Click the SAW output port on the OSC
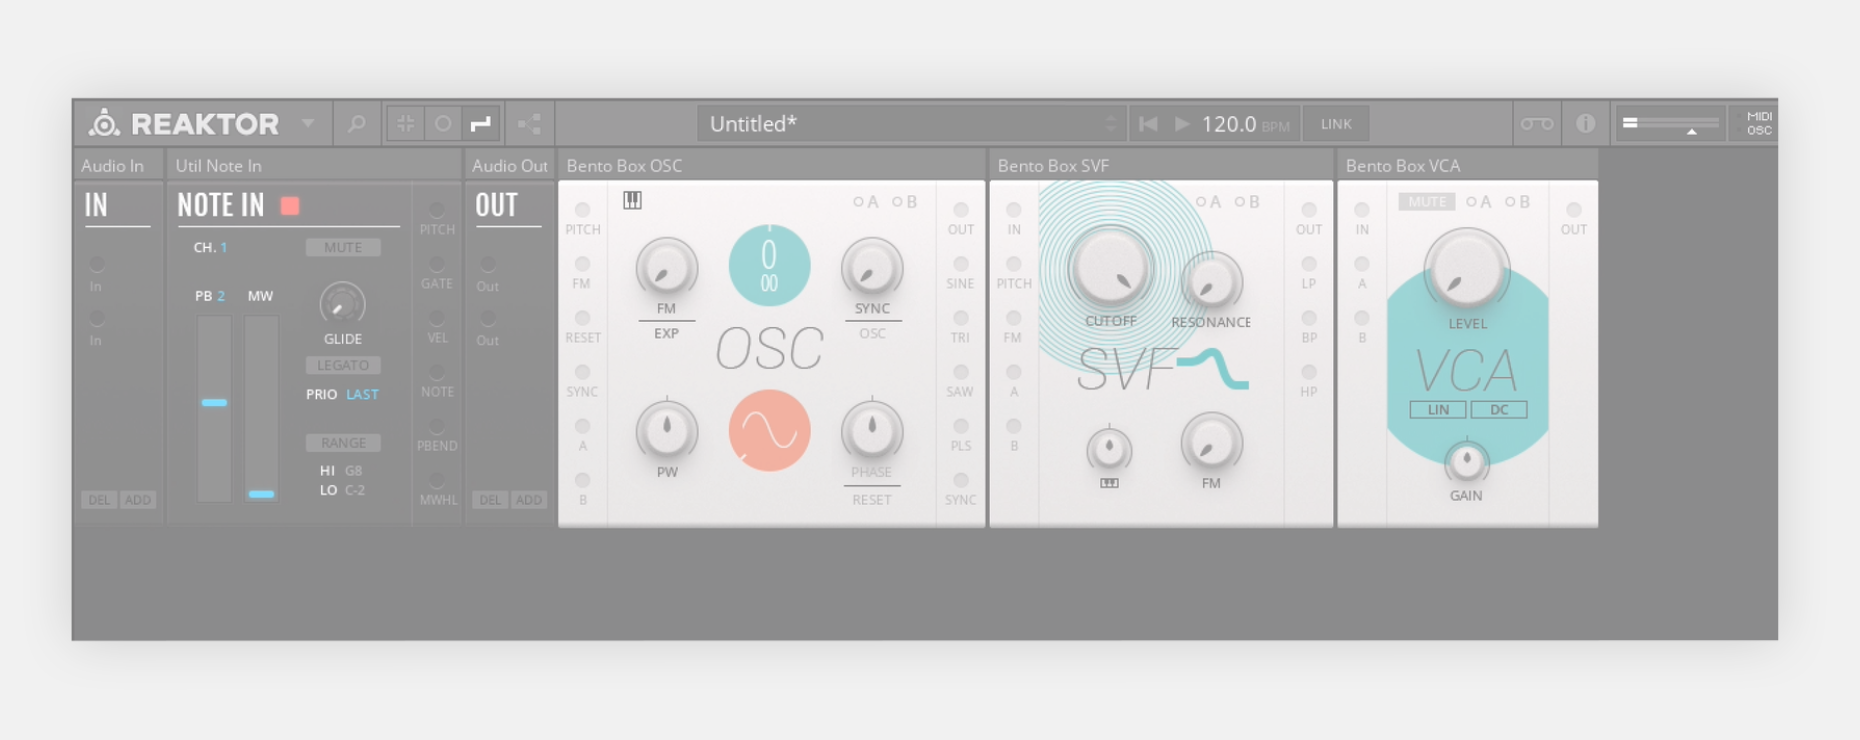1860x740 pixels. click(x=960, y=372)
